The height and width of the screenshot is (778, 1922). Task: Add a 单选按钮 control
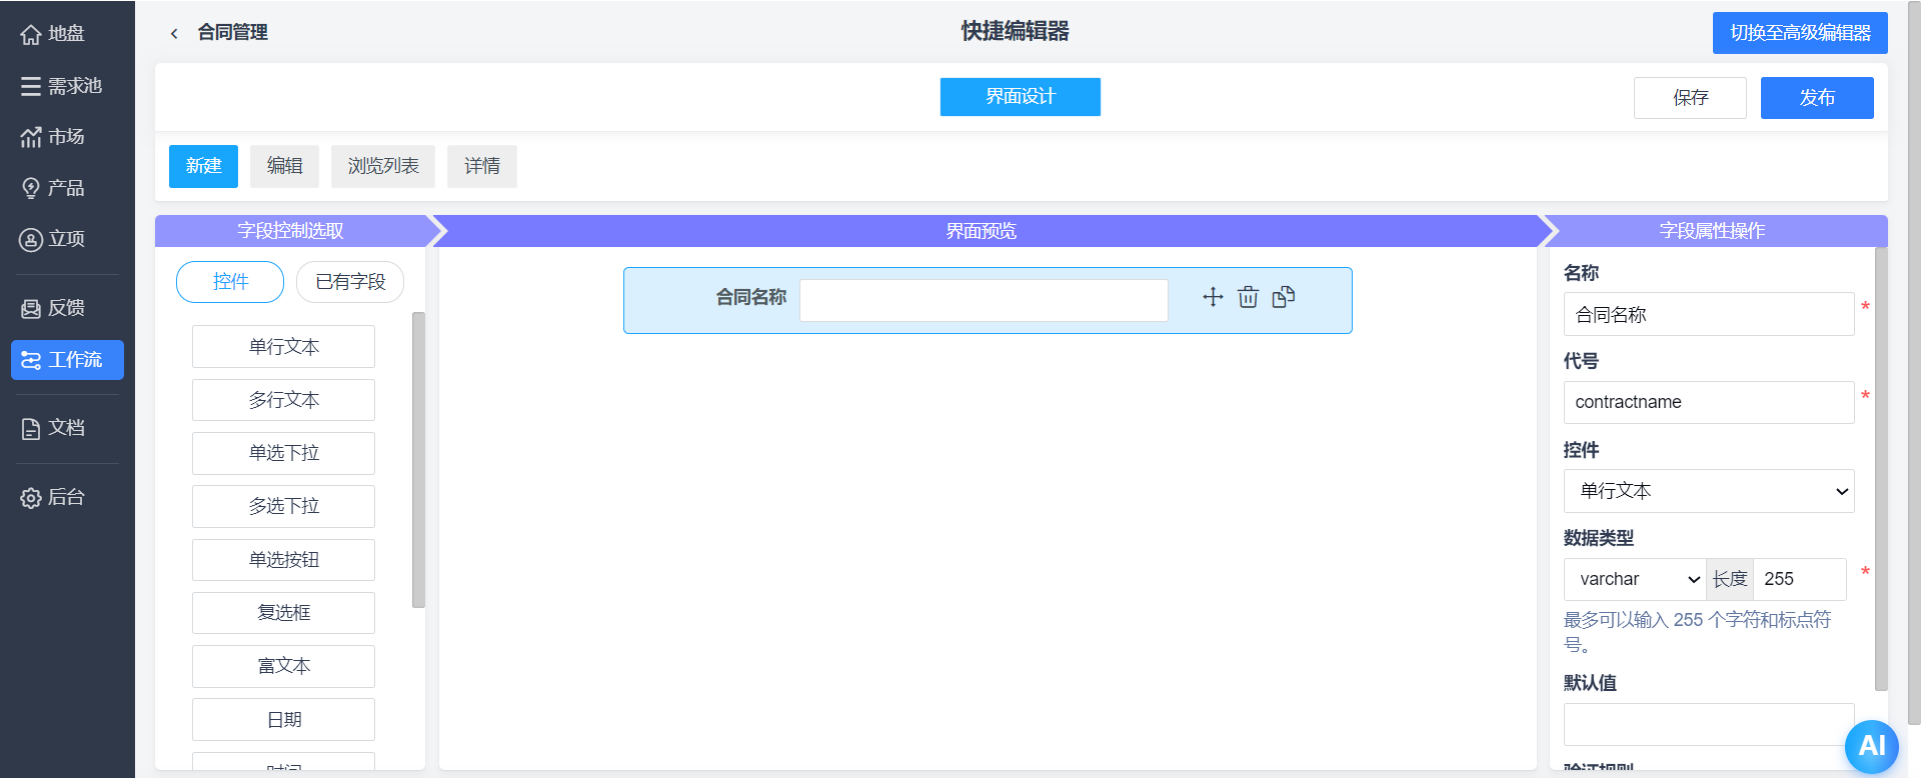tap(284, 560)
